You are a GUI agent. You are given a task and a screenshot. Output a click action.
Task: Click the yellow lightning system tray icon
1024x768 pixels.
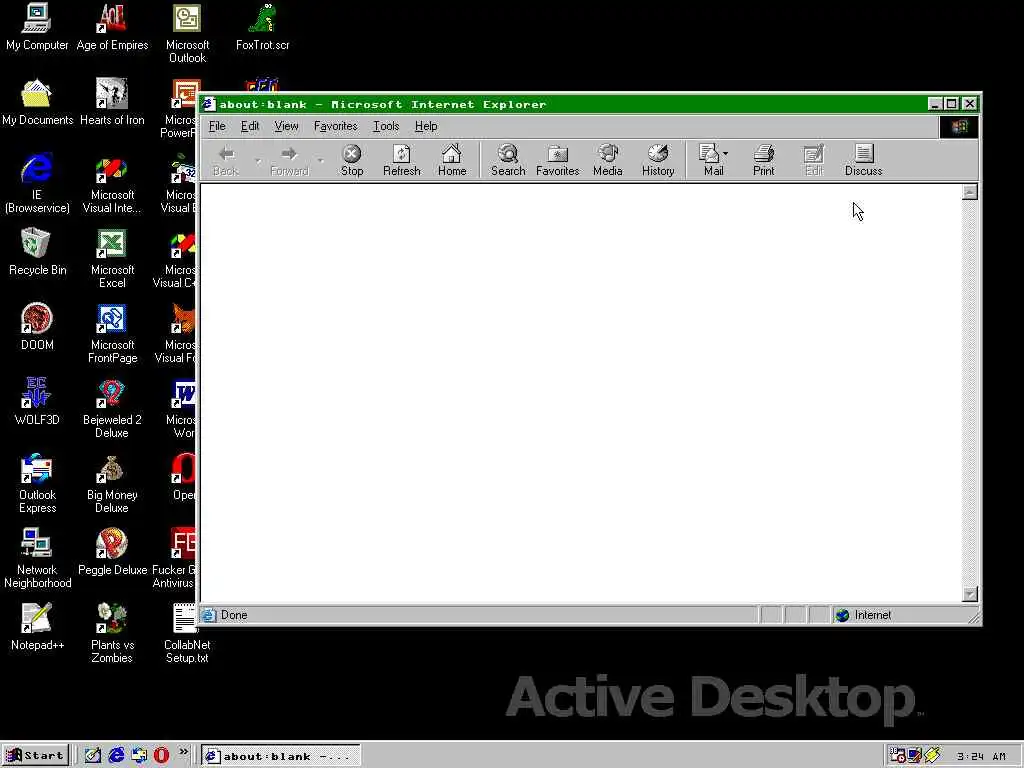[932, 756]
